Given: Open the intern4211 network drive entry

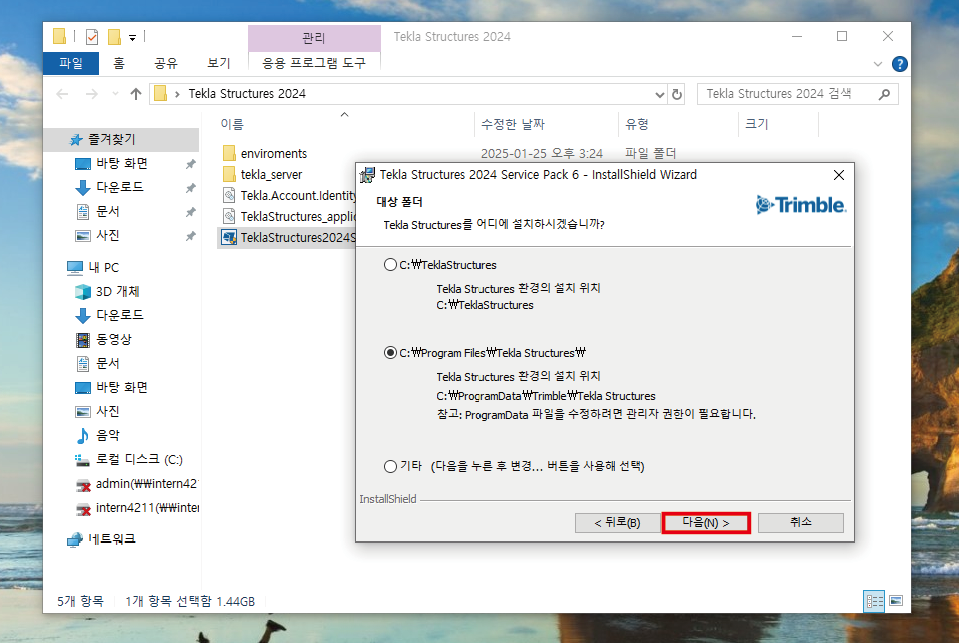Looking at the screenshot, I should coord(147,508).
